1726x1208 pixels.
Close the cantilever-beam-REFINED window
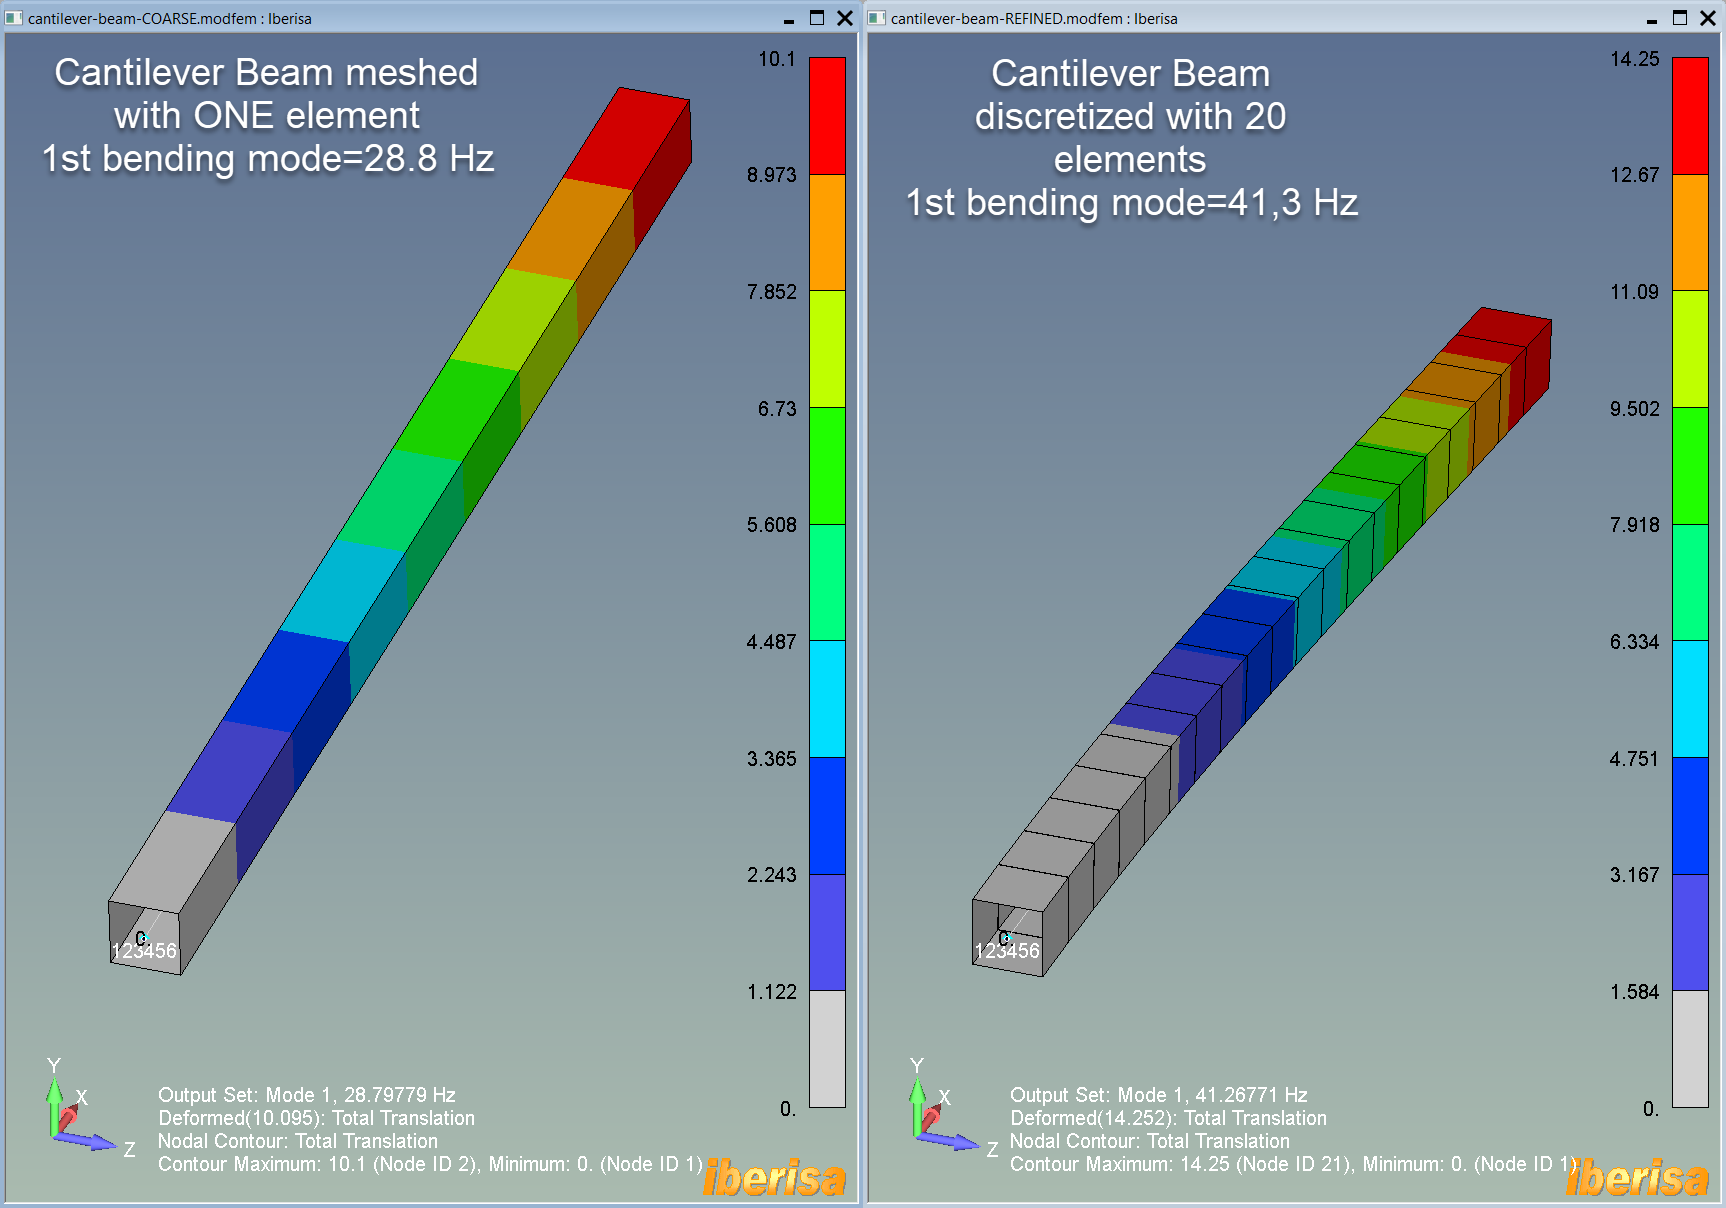point(1708,18)
